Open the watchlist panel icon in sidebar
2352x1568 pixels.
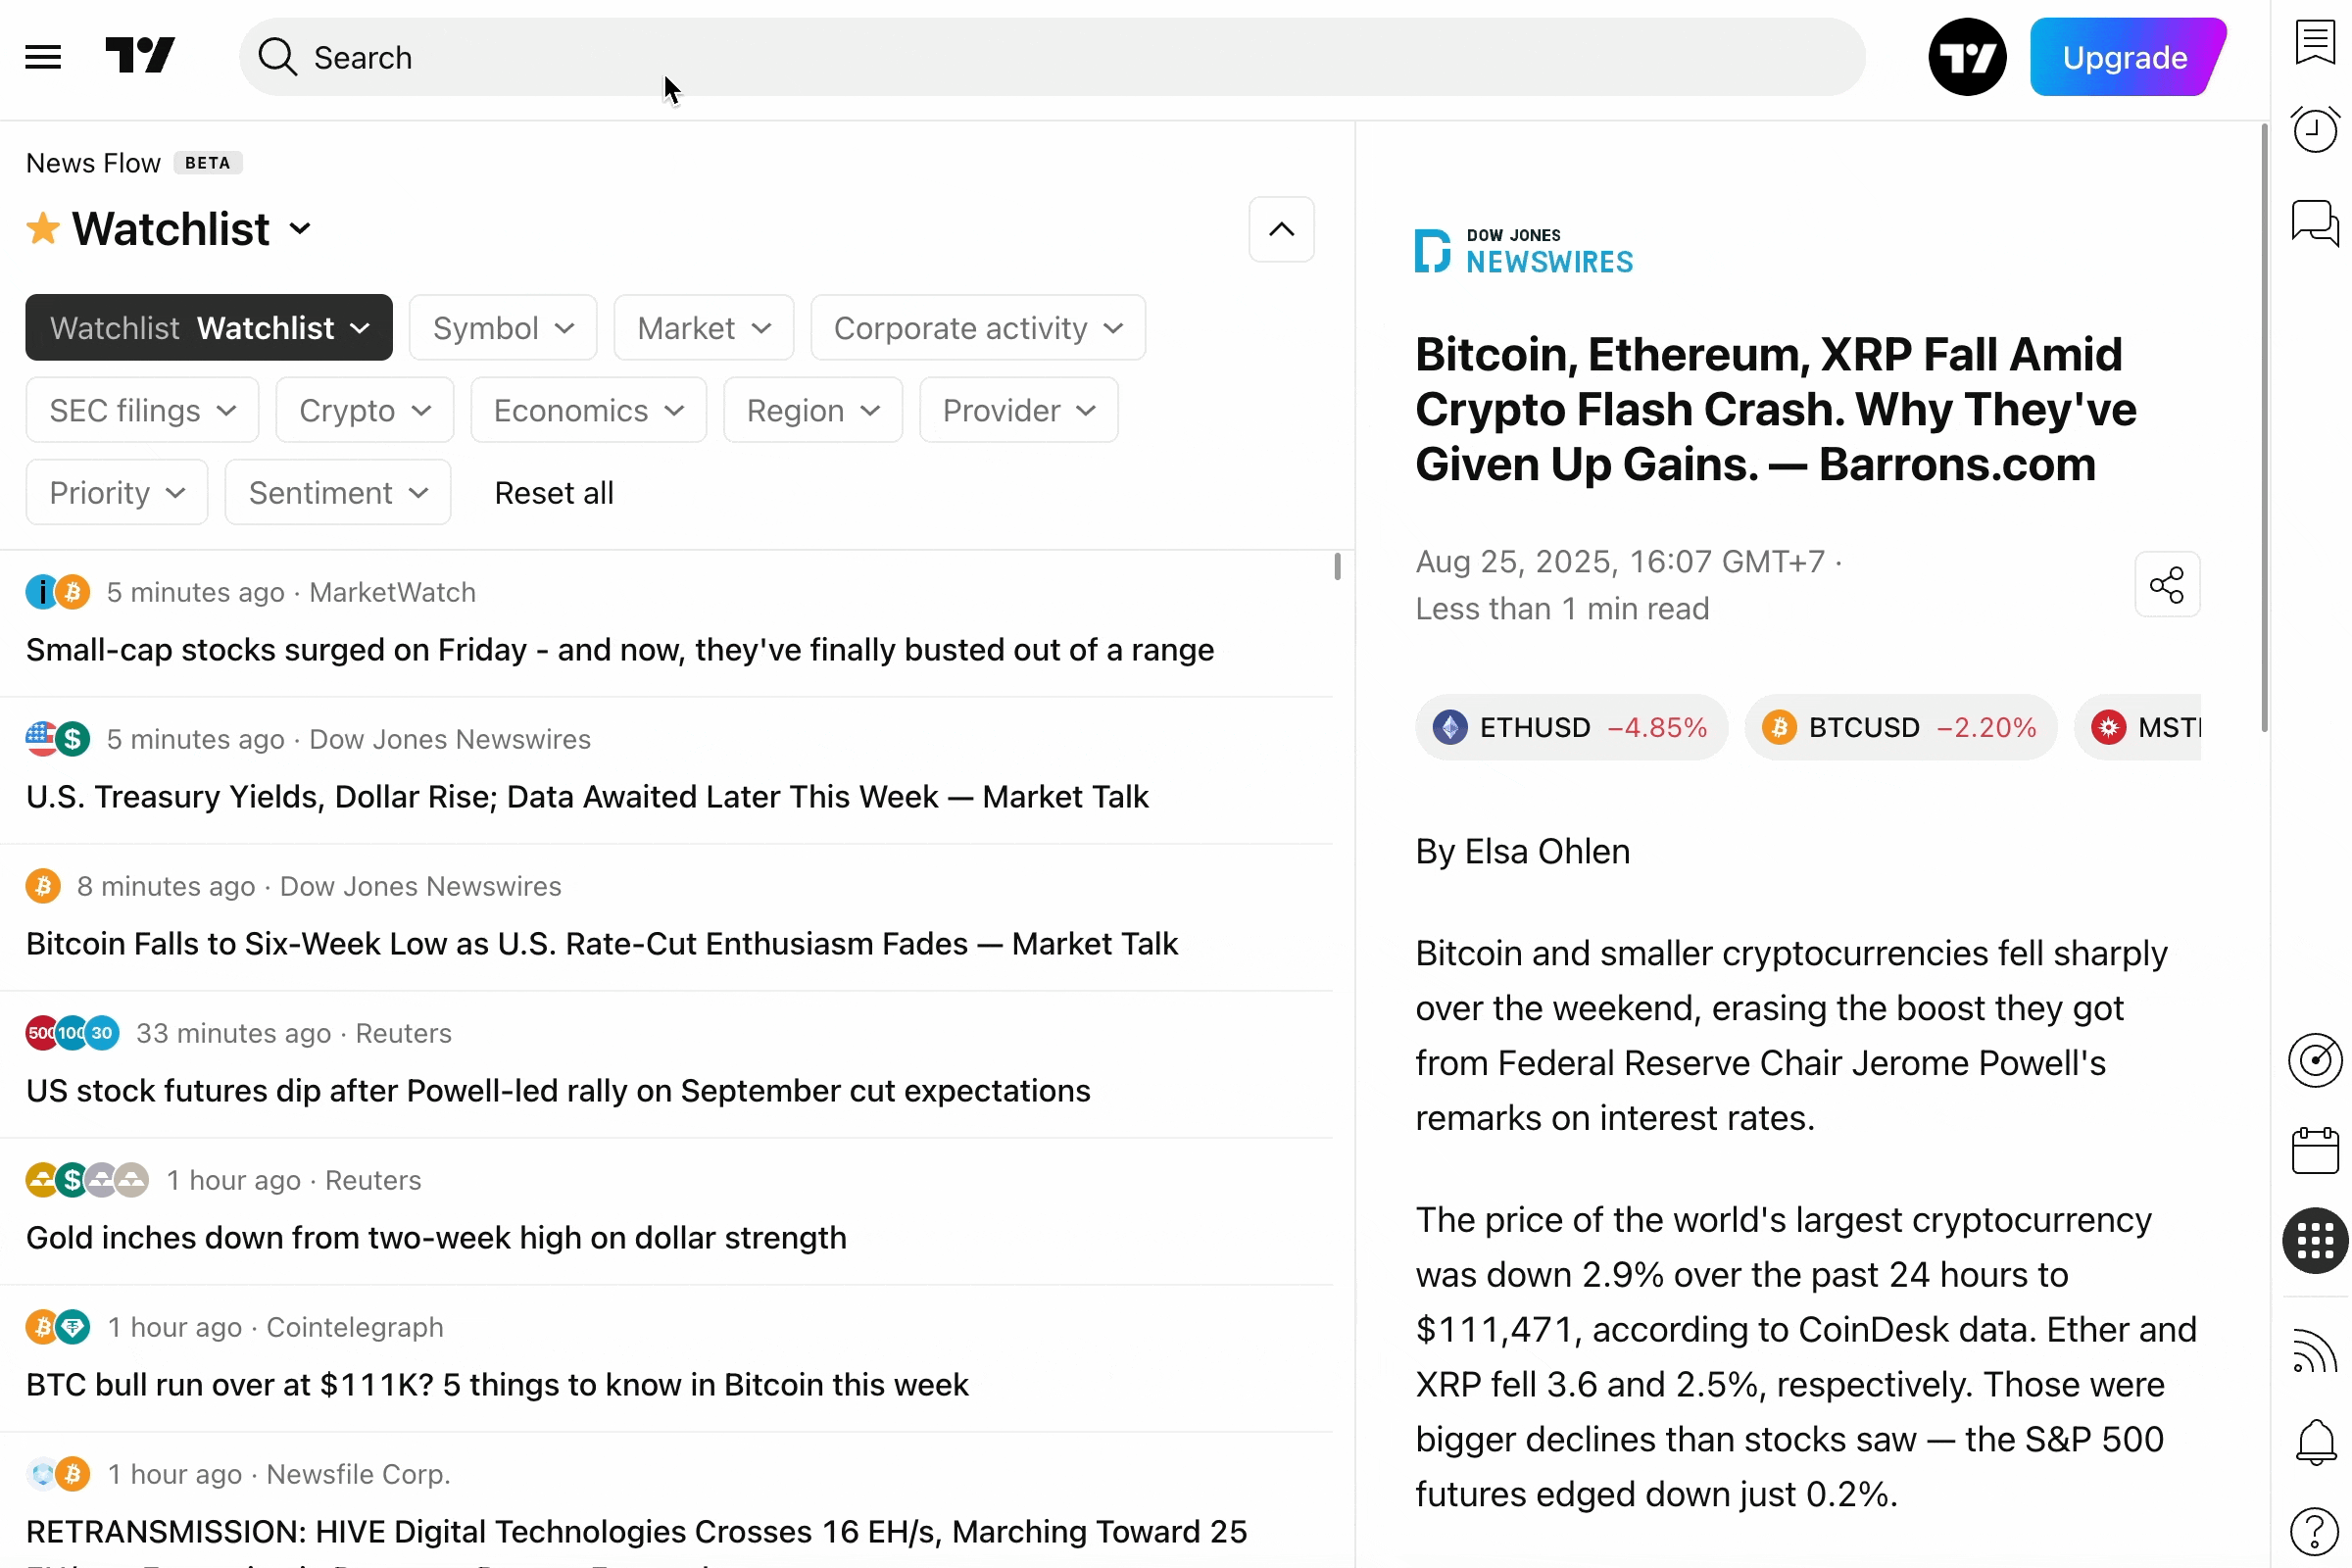click(2314, 43)
